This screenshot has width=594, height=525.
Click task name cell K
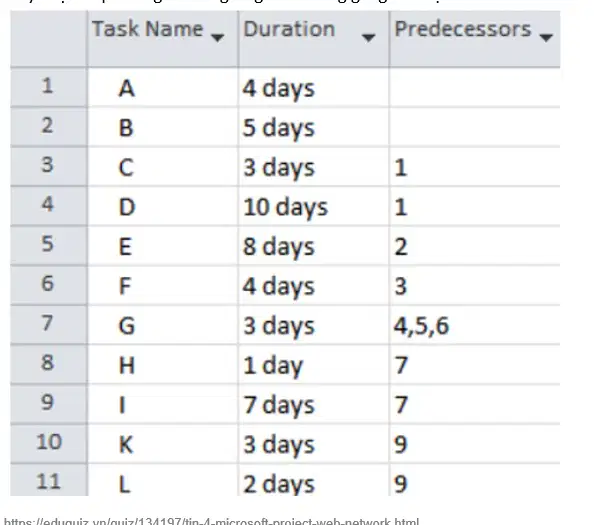click(x=163, y=444)
